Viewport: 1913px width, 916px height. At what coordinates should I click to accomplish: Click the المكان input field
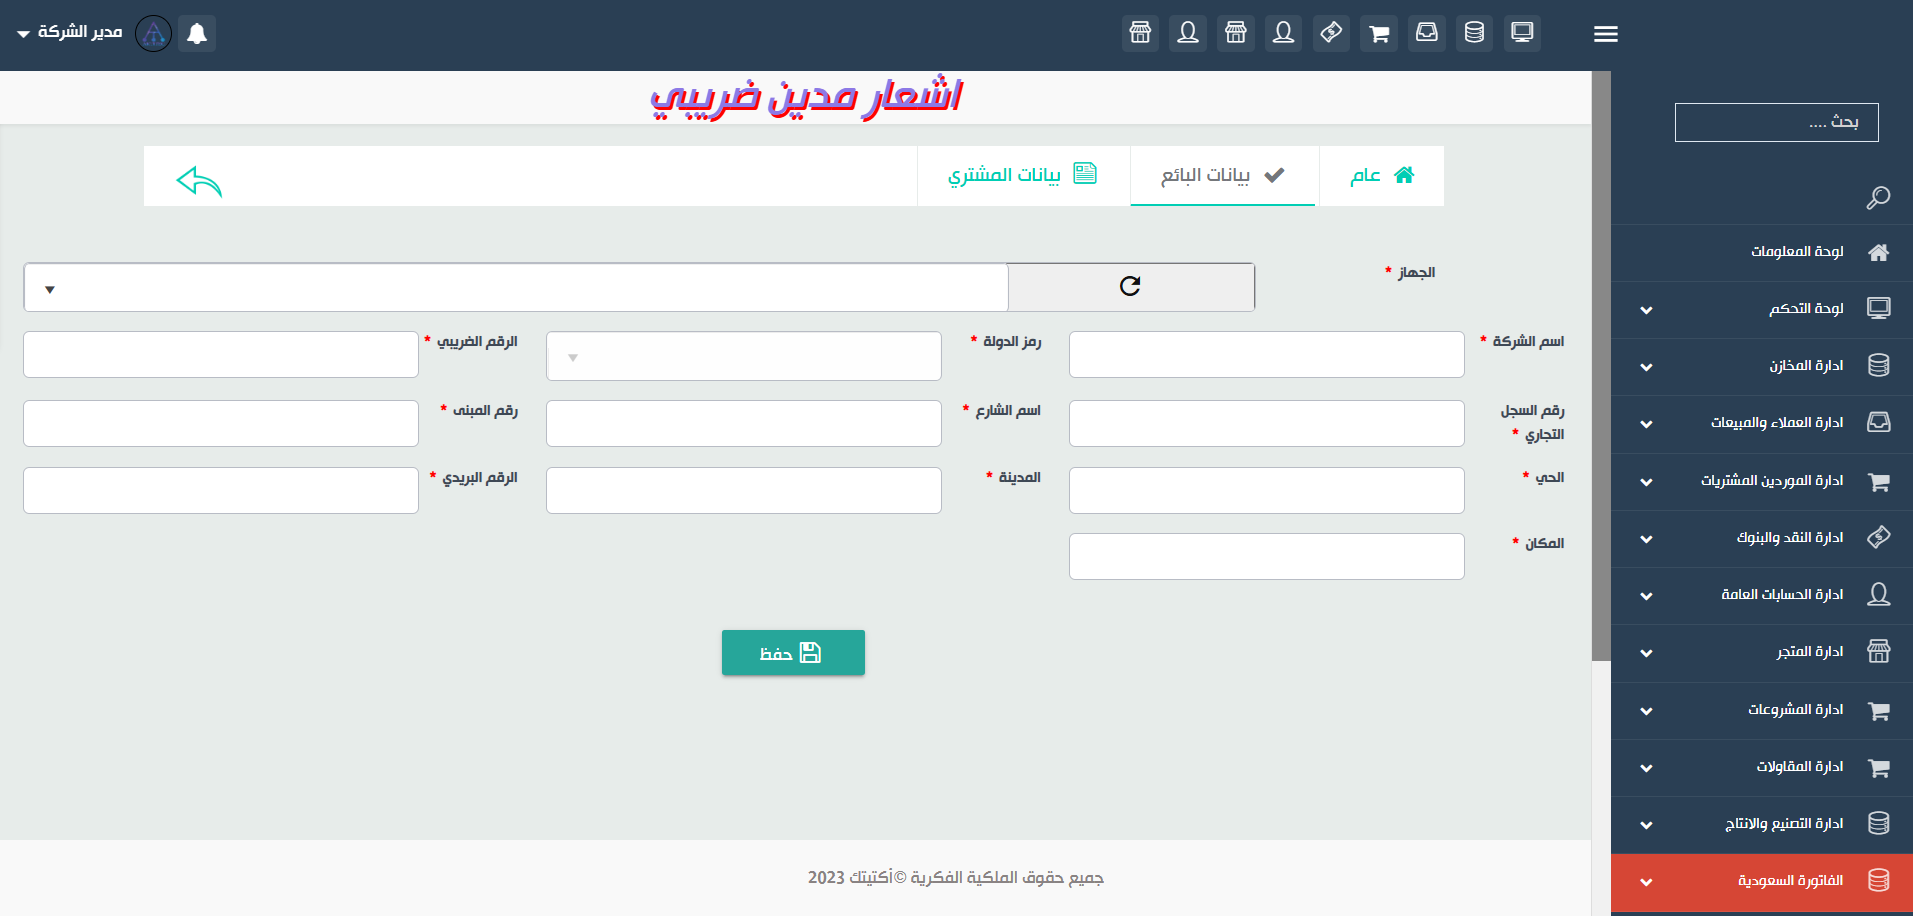tap(1266, 557)
